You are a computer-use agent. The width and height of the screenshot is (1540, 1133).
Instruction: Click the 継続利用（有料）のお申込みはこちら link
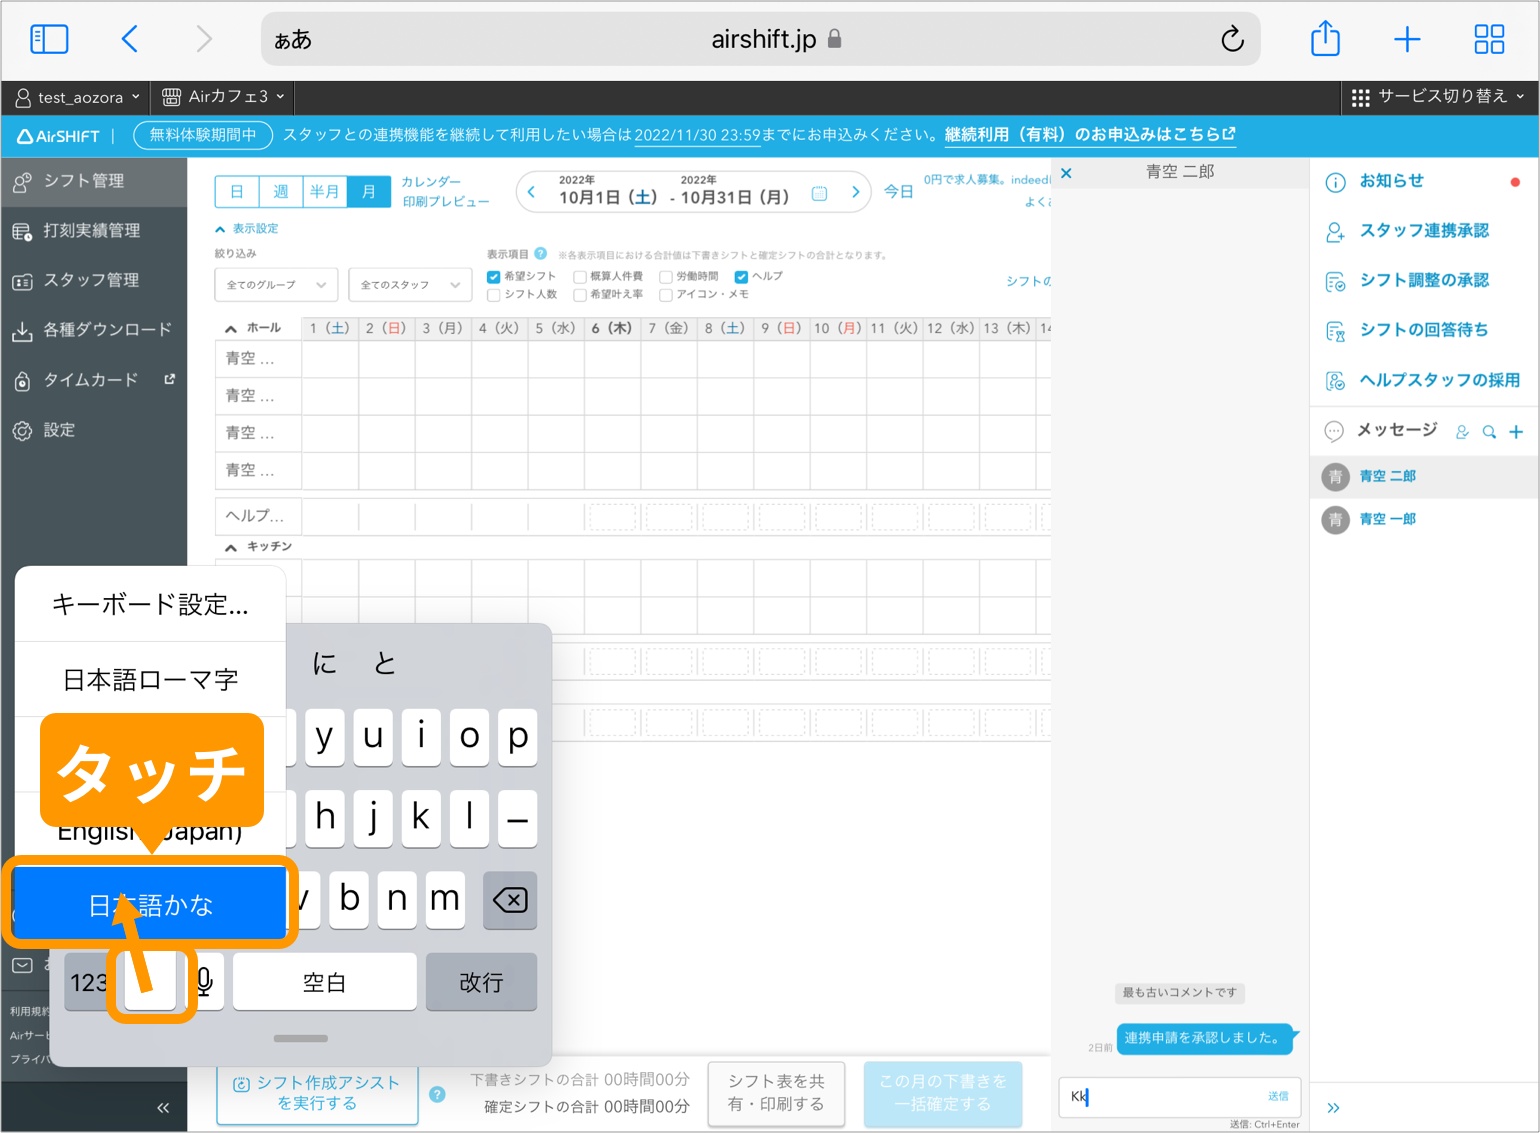coord(1091,135)
